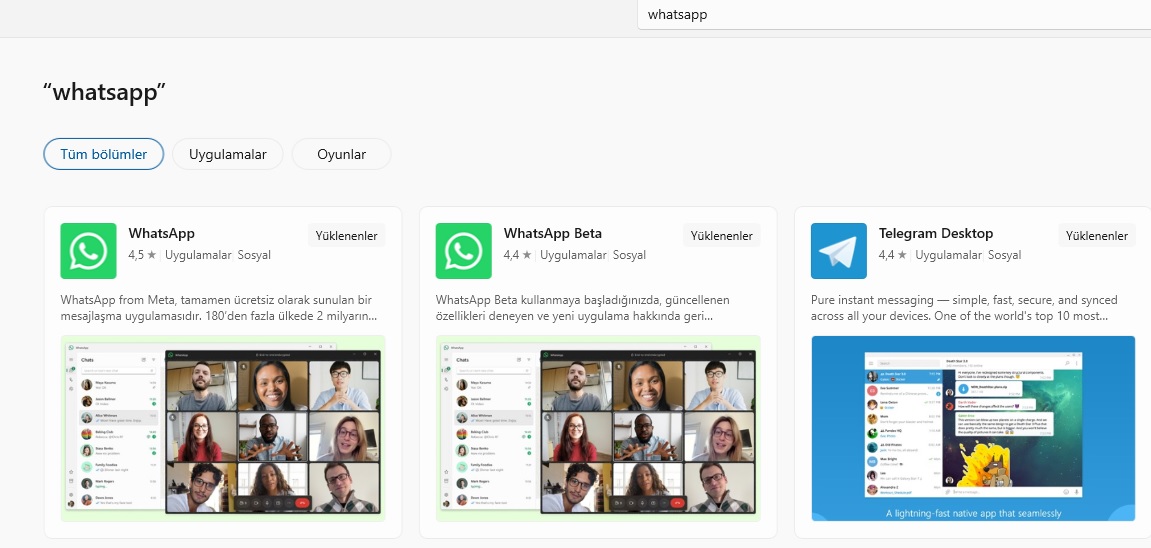Select the Uygulamalar filter
Screen dimensions: 1151x548
pos(228,154)
